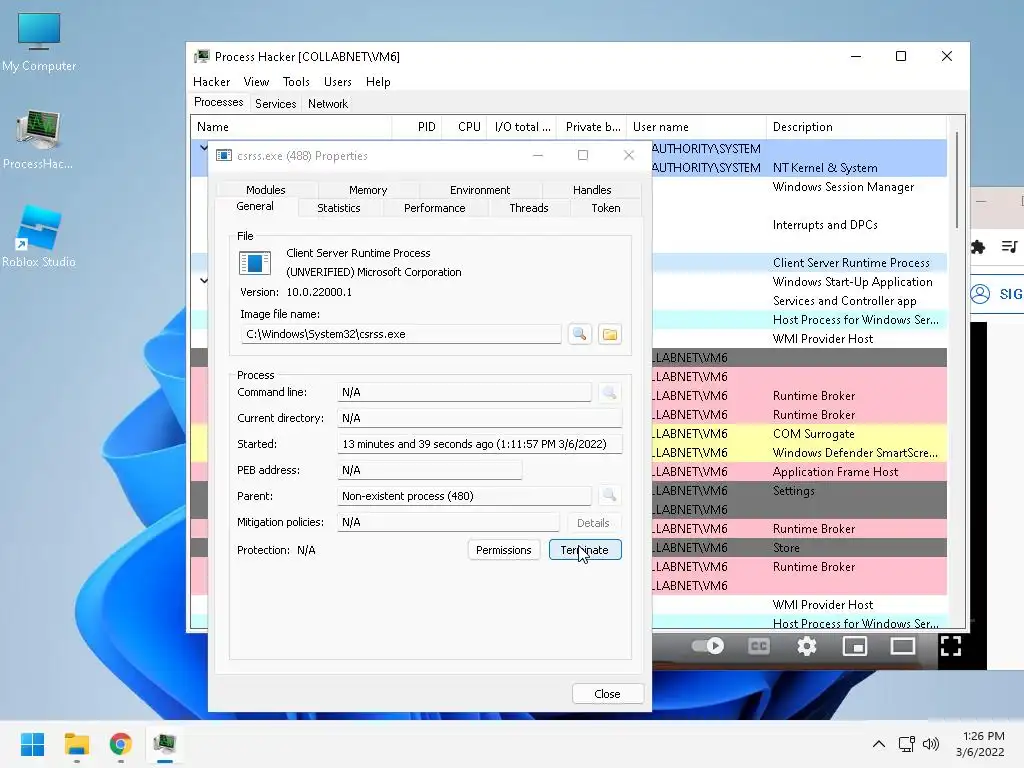Select the COM Surrogate process row
Screen dimensions: 1024x768
pyautogui.click(x=799, y=434)
